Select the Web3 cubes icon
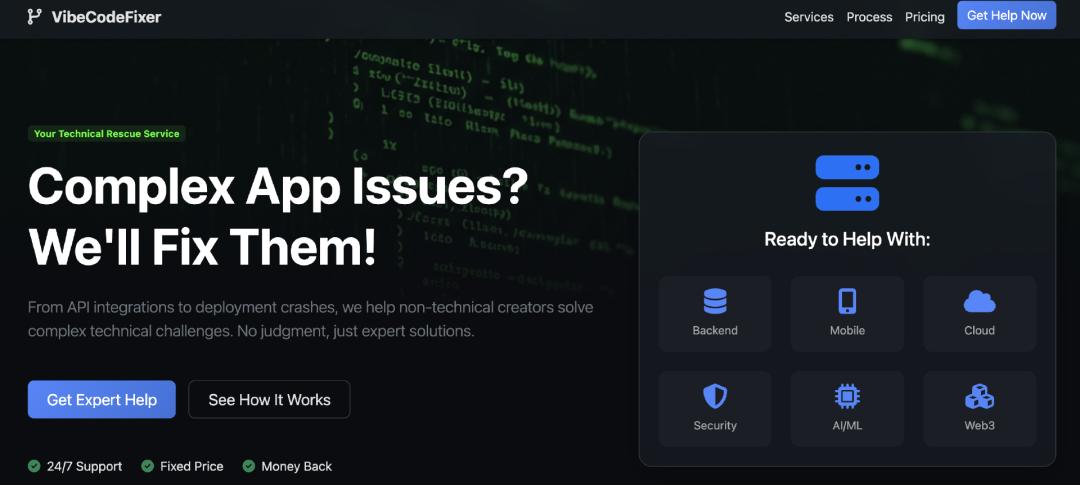1080x485 pixels. [x=979, y=396]
